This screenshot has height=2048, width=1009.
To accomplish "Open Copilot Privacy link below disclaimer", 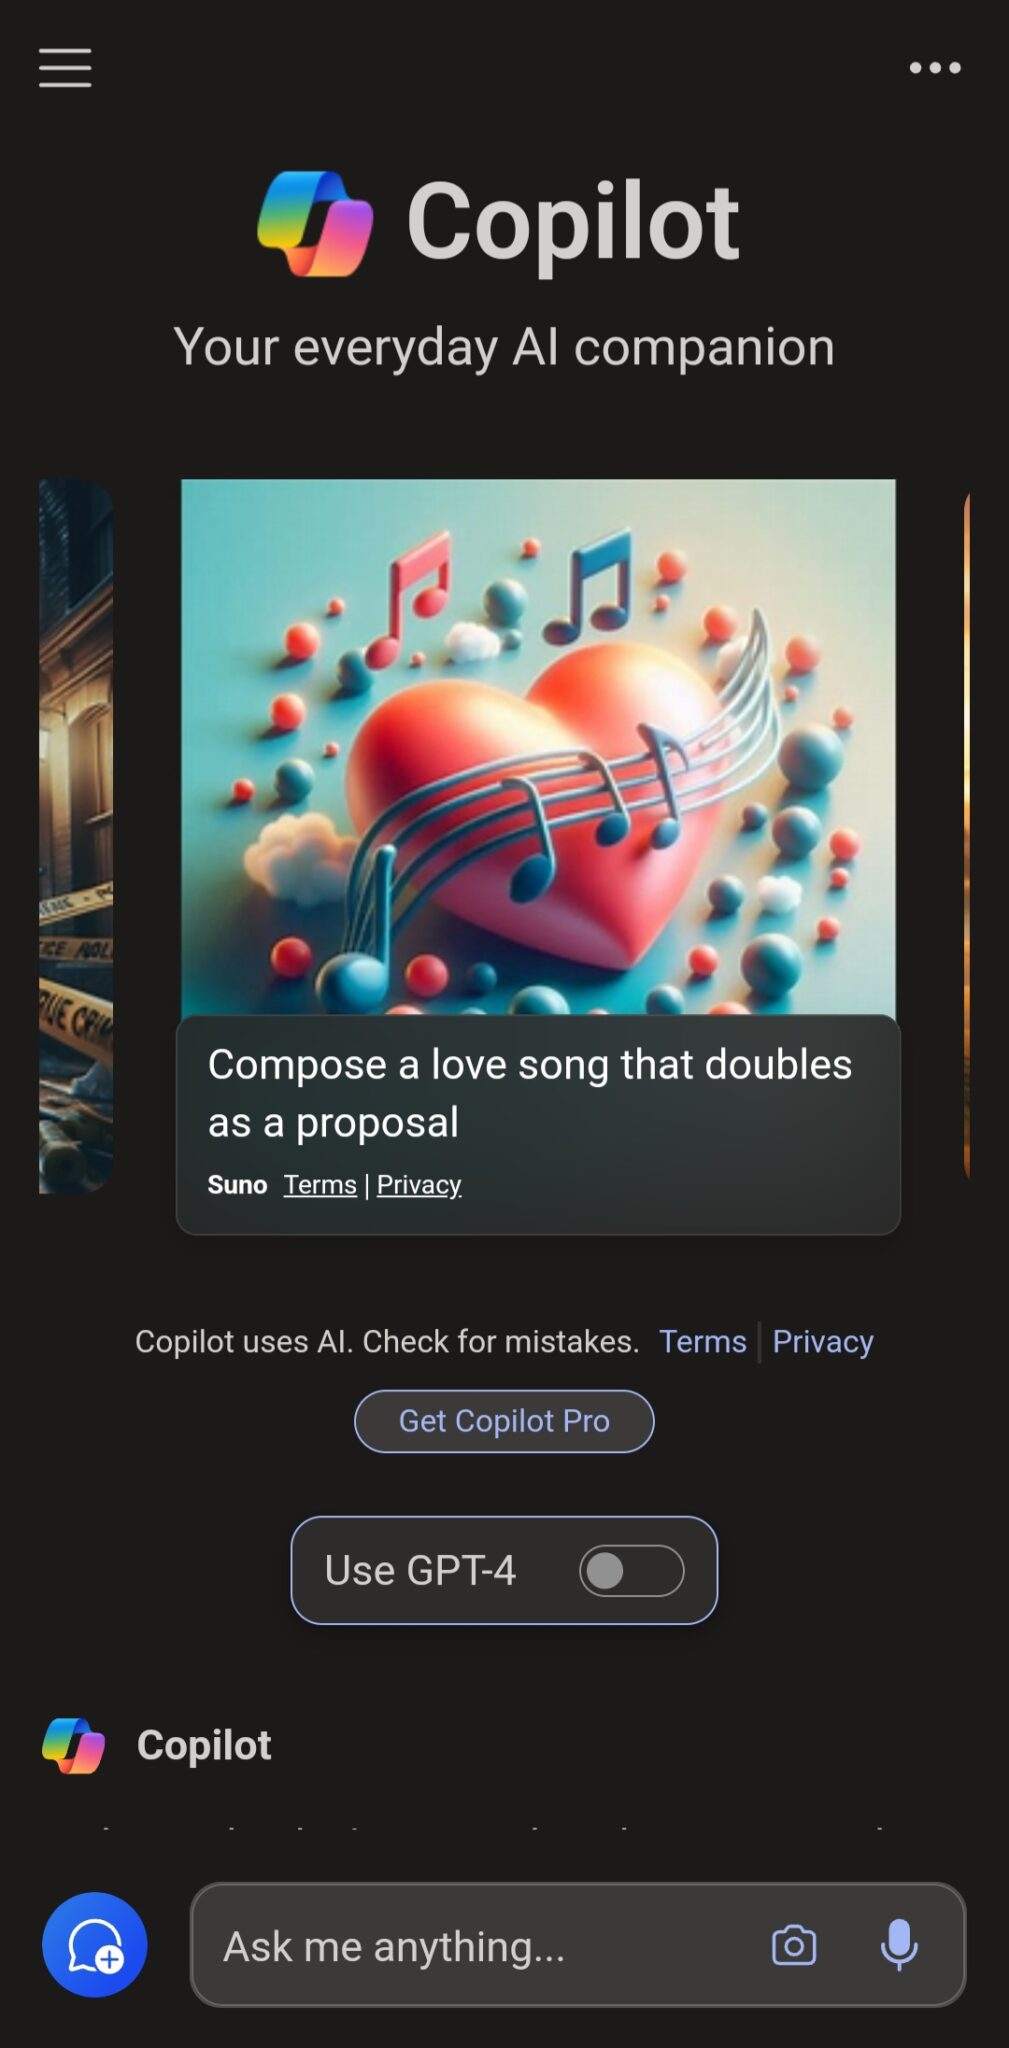I will (x=823, y=1341).
